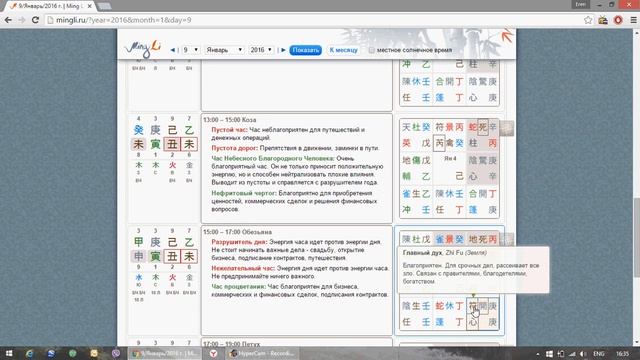
Task: Click the green 甲 stem in the Обезьяна pillars
Action: [x=138, y=242]
